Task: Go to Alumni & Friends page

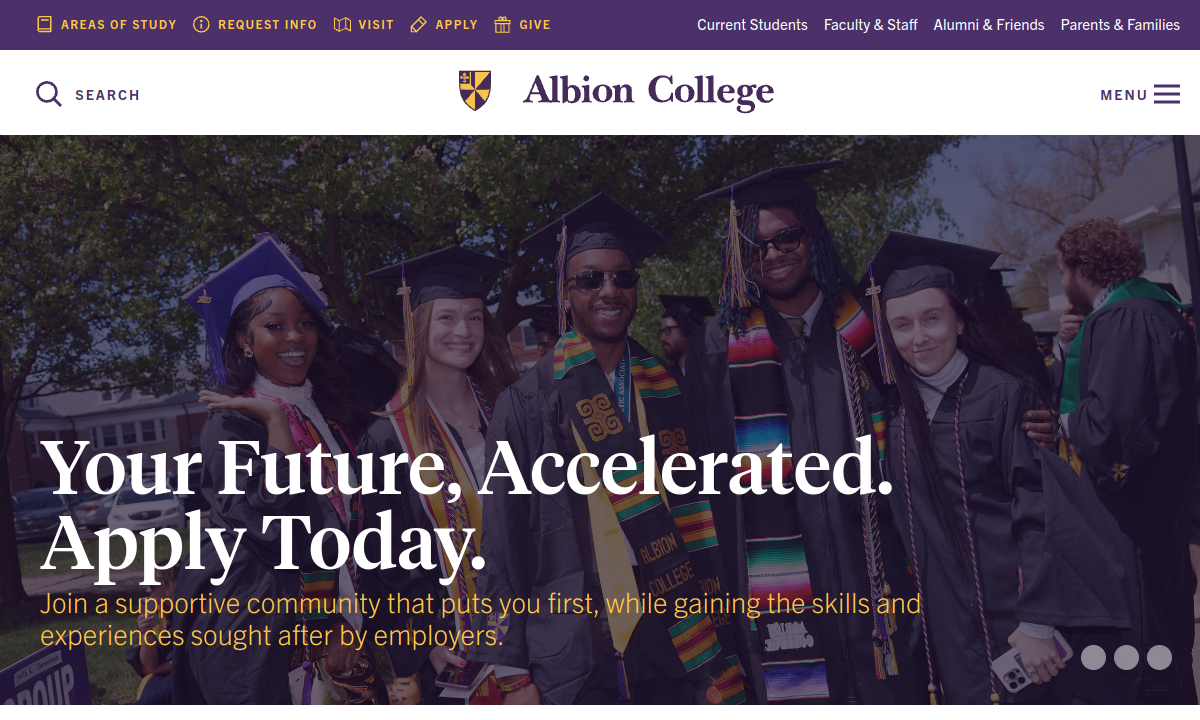Action: tap(988, 25)
